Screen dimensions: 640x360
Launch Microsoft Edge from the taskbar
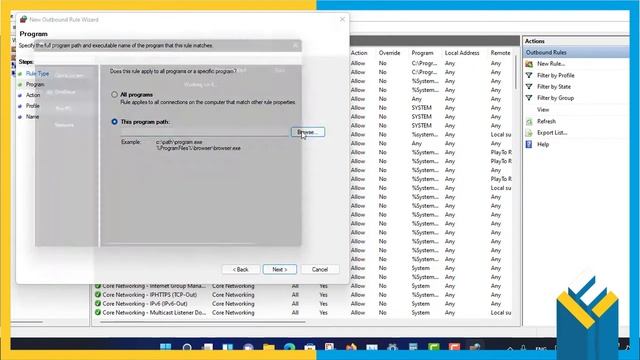tap(289, 347)
